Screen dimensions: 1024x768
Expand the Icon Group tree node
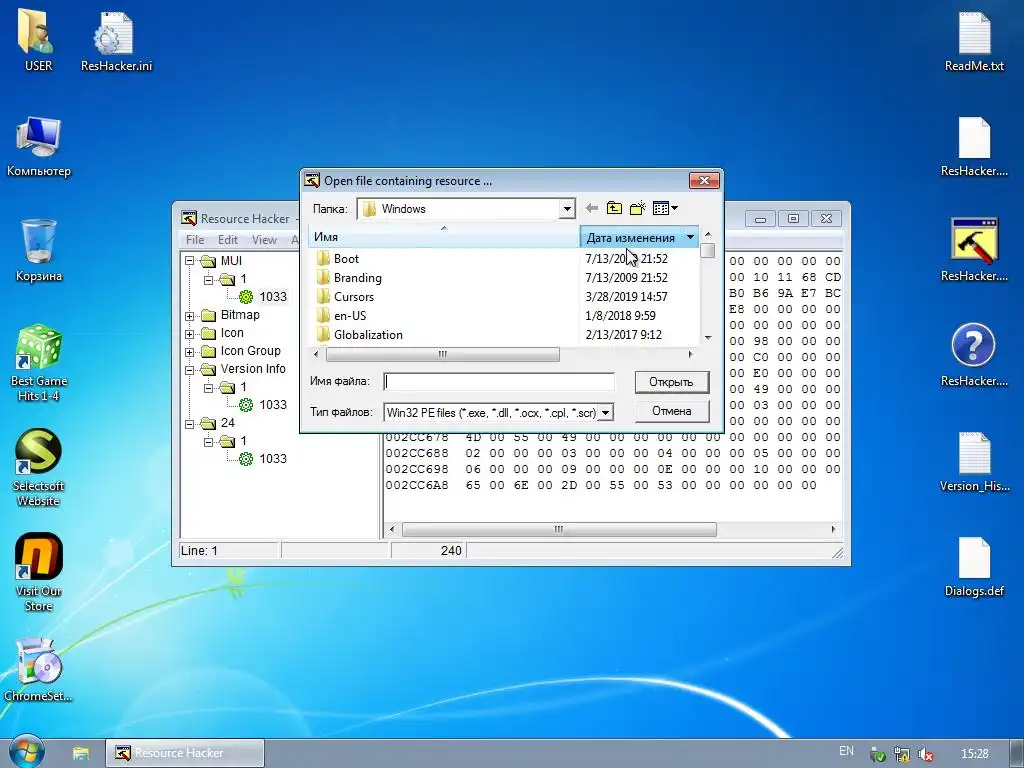coord(189,352)
